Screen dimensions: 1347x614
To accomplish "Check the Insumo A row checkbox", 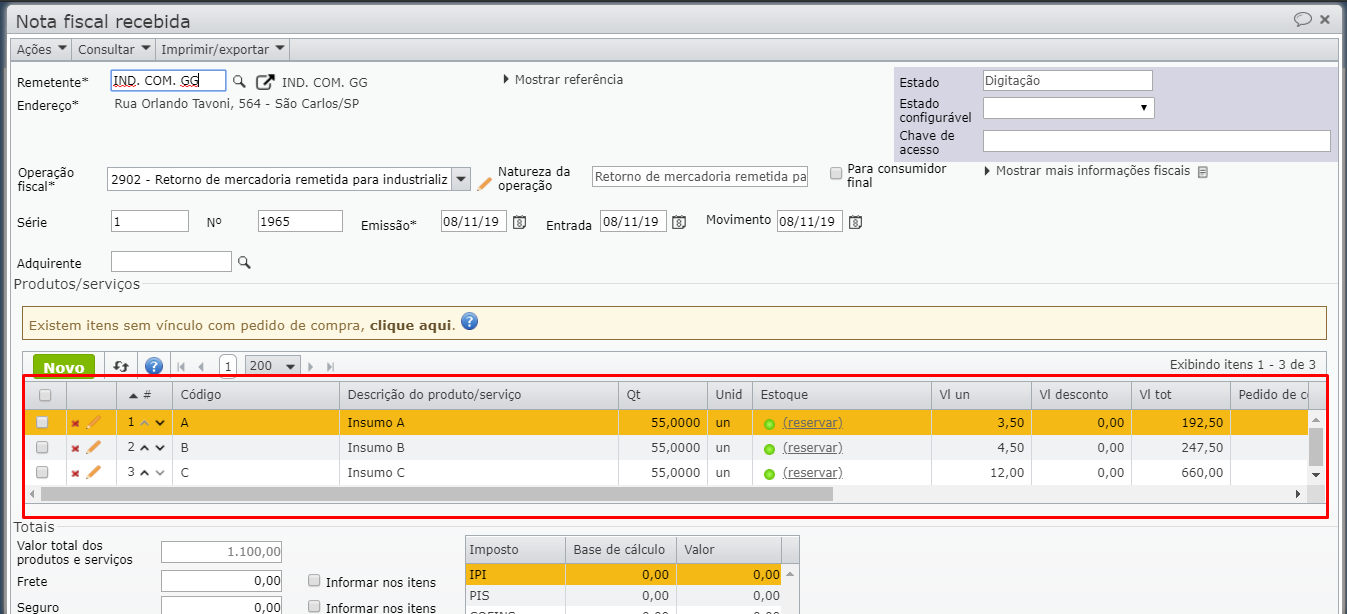I will pos(42,422).
